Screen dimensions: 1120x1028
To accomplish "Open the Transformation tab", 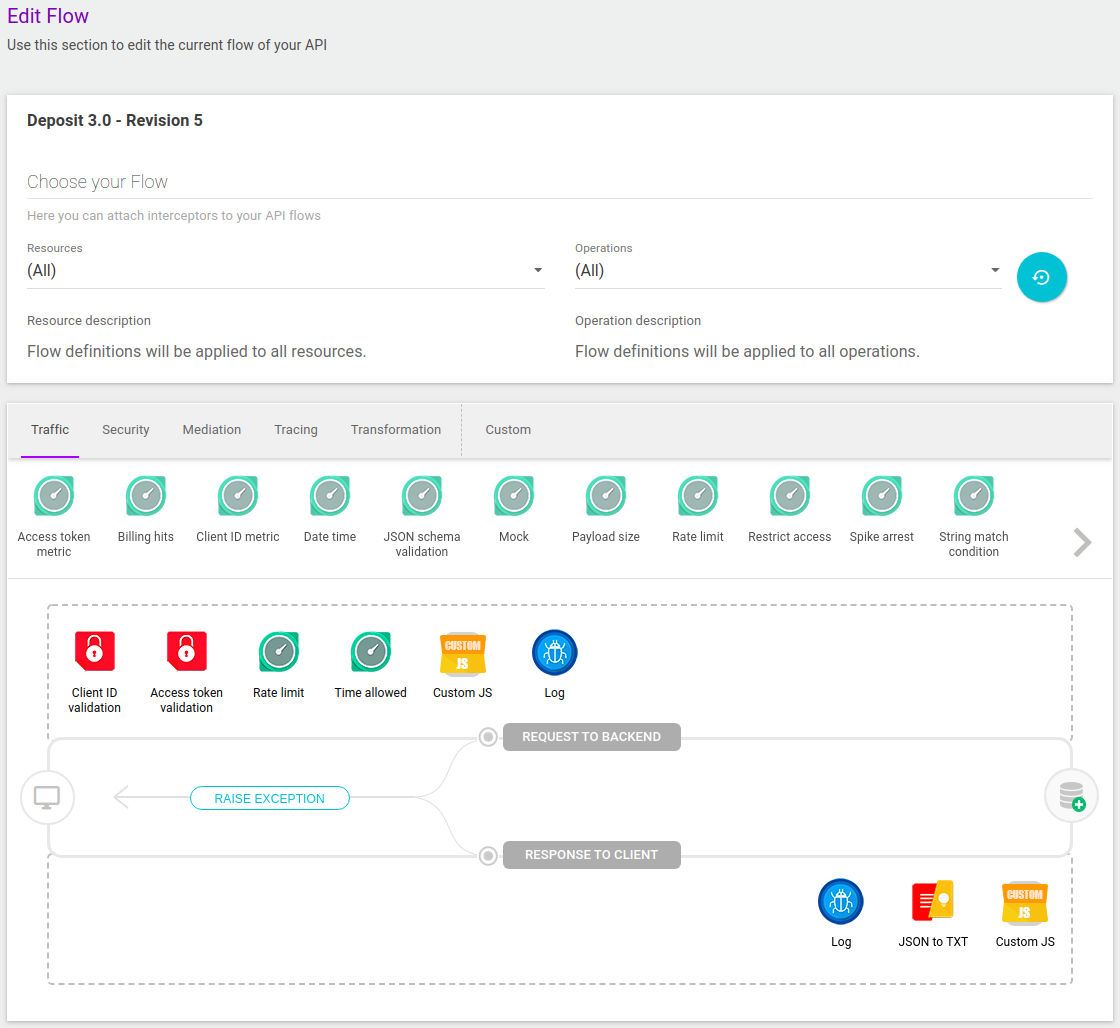I will pyautogui.click(x=395, y=430).
